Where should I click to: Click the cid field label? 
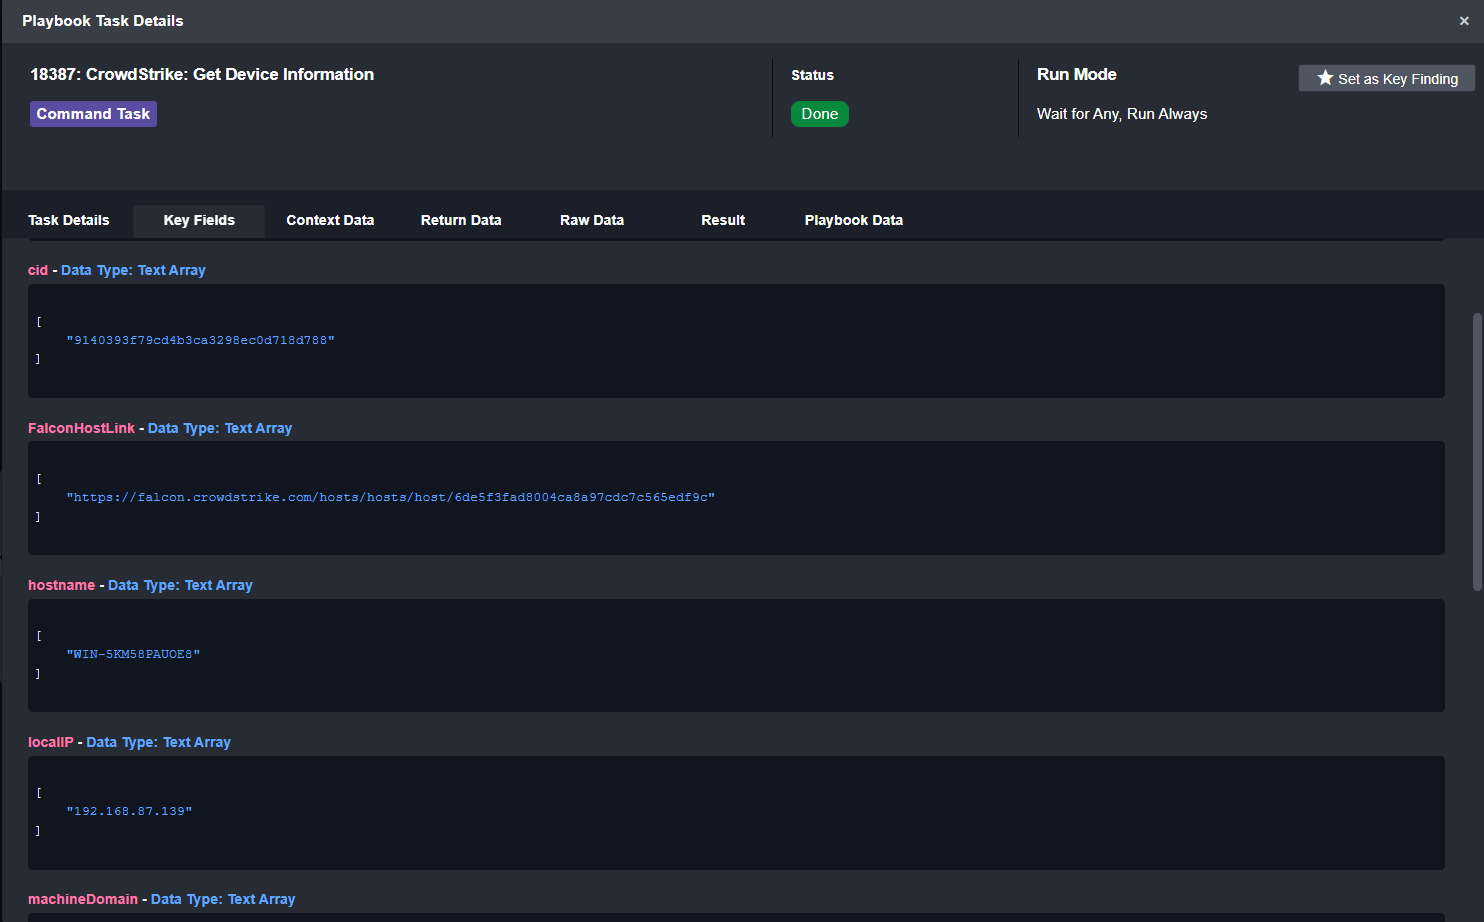[x=38, y=270]
